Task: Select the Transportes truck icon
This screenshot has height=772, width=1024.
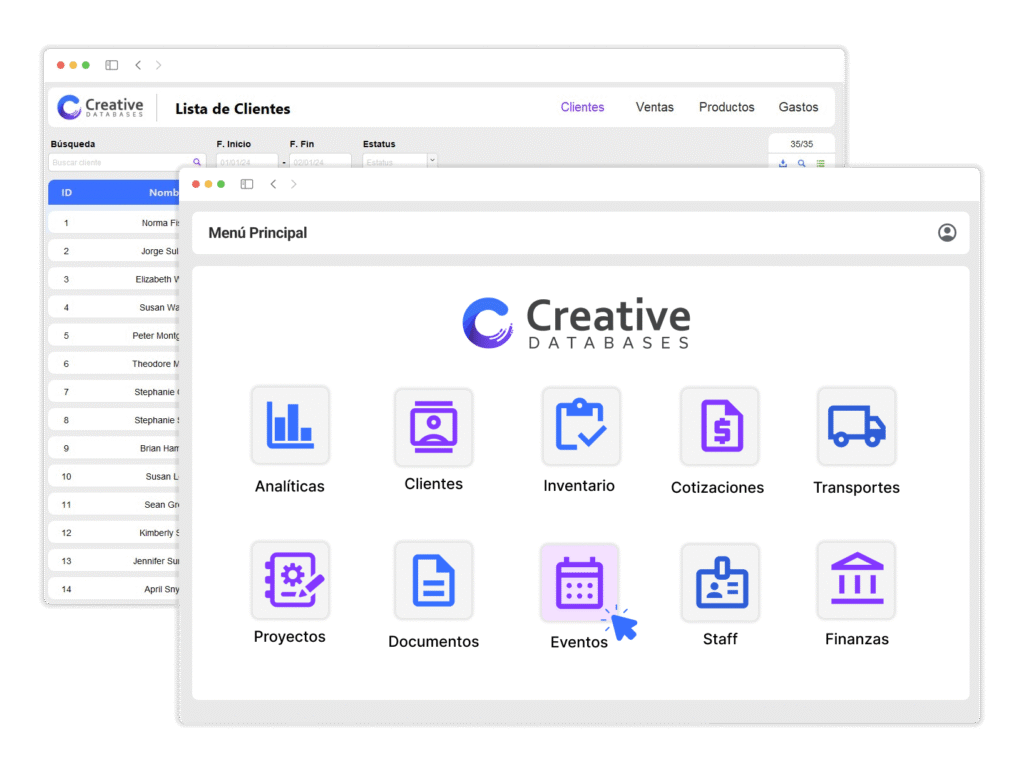Action: [856, 426]
